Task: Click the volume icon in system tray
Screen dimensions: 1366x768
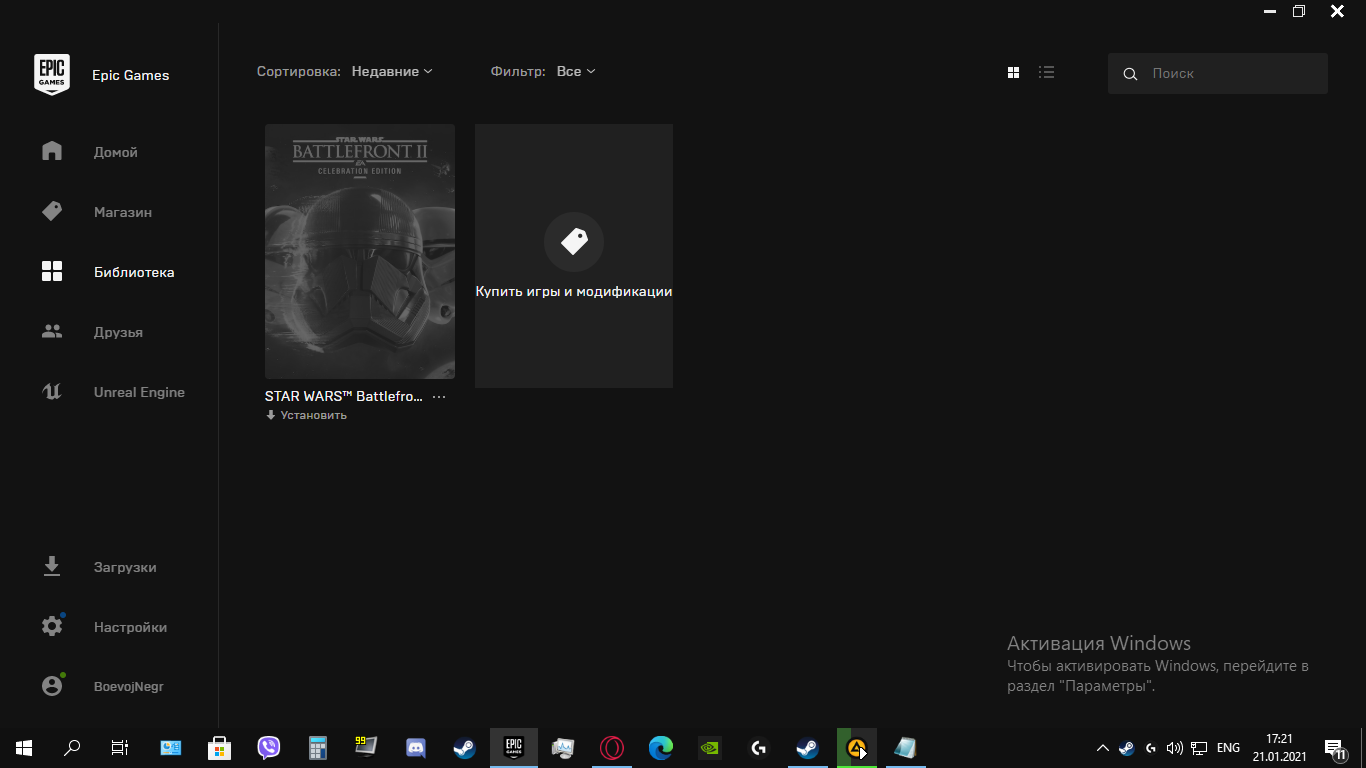Action: [1175, 748]
